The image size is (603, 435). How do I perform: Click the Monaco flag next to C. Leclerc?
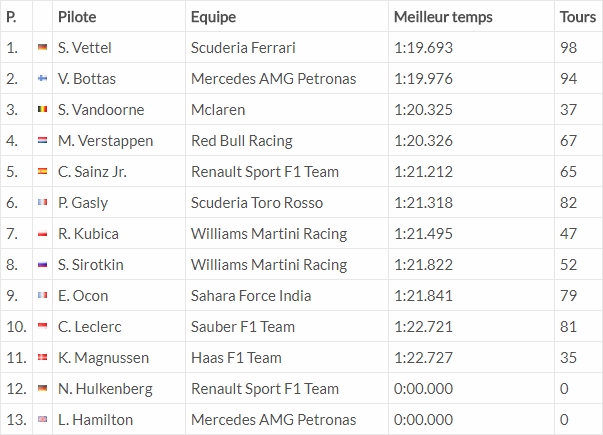pos(42,327)
